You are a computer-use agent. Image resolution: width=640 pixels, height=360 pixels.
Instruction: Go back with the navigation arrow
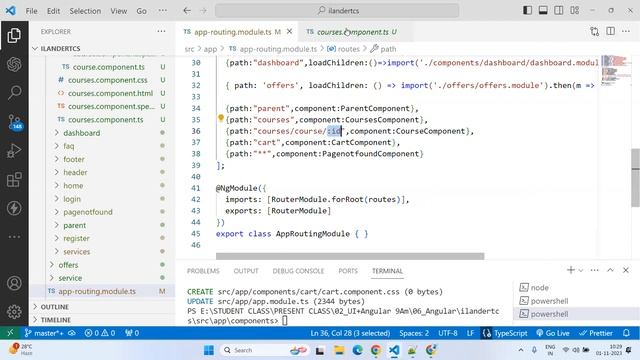(187, 11)
